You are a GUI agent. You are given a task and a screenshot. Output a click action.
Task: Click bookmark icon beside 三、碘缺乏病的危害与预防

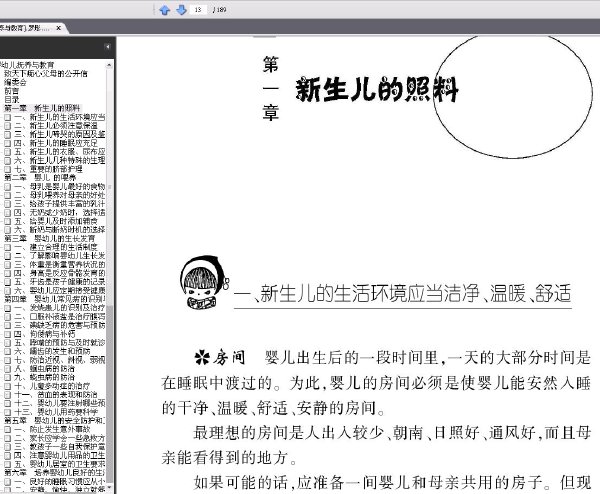tap(8, 325)
